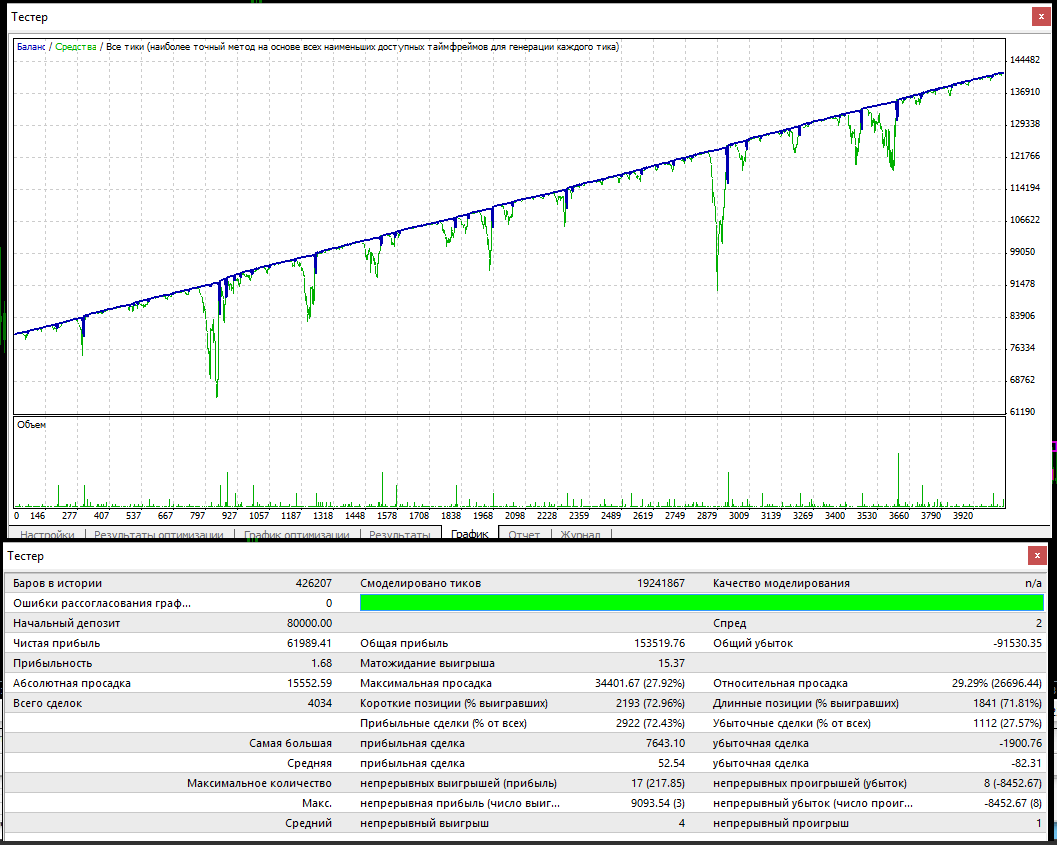Click the Чистая прибыль label

click(x=57, y=643)
